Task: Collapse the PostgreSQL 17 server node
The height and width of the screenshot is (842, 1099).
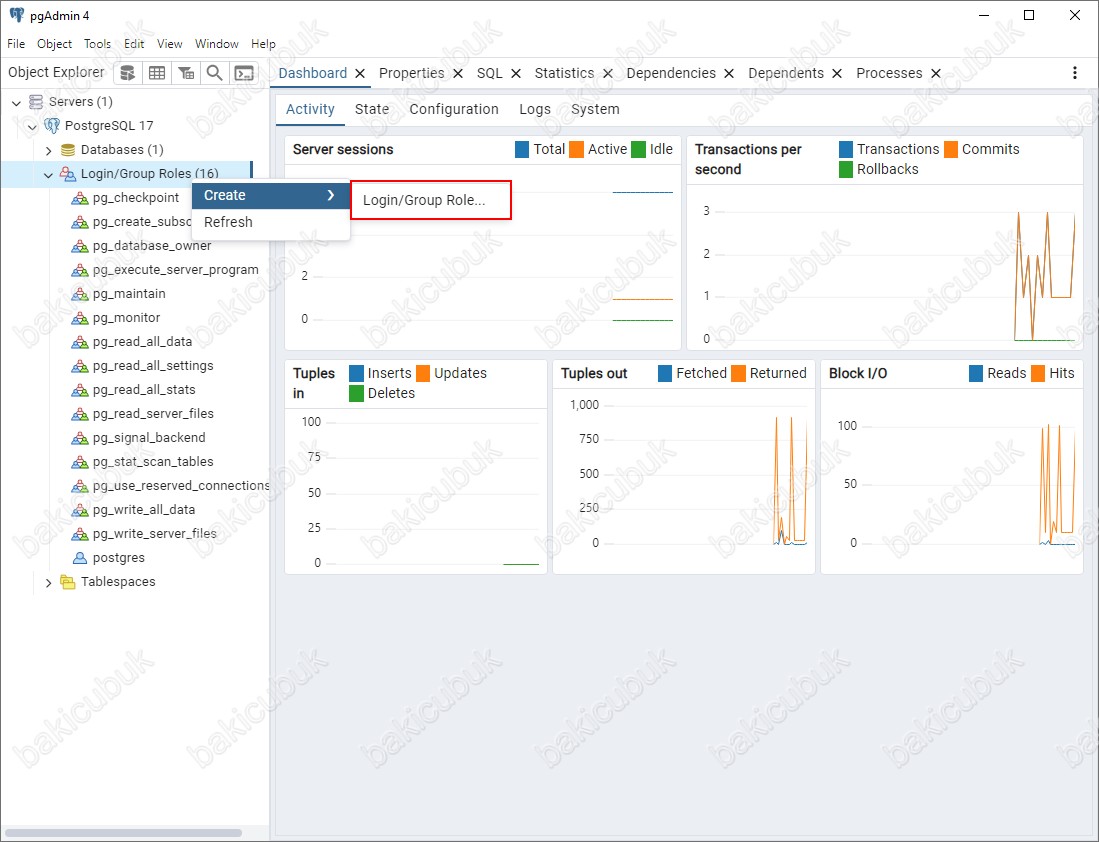Action: point(32,126)
